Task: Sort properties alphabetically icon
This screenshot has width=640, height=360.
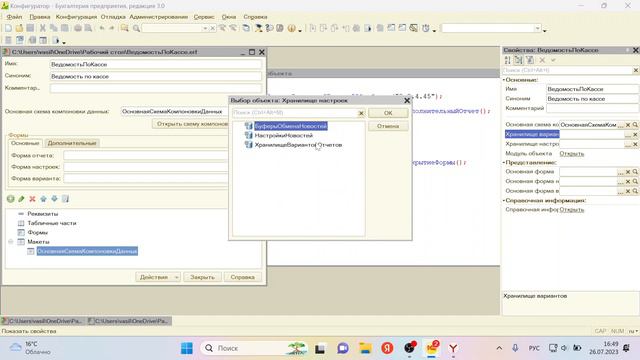Action: pyautogui.click(x=507, y=60)
